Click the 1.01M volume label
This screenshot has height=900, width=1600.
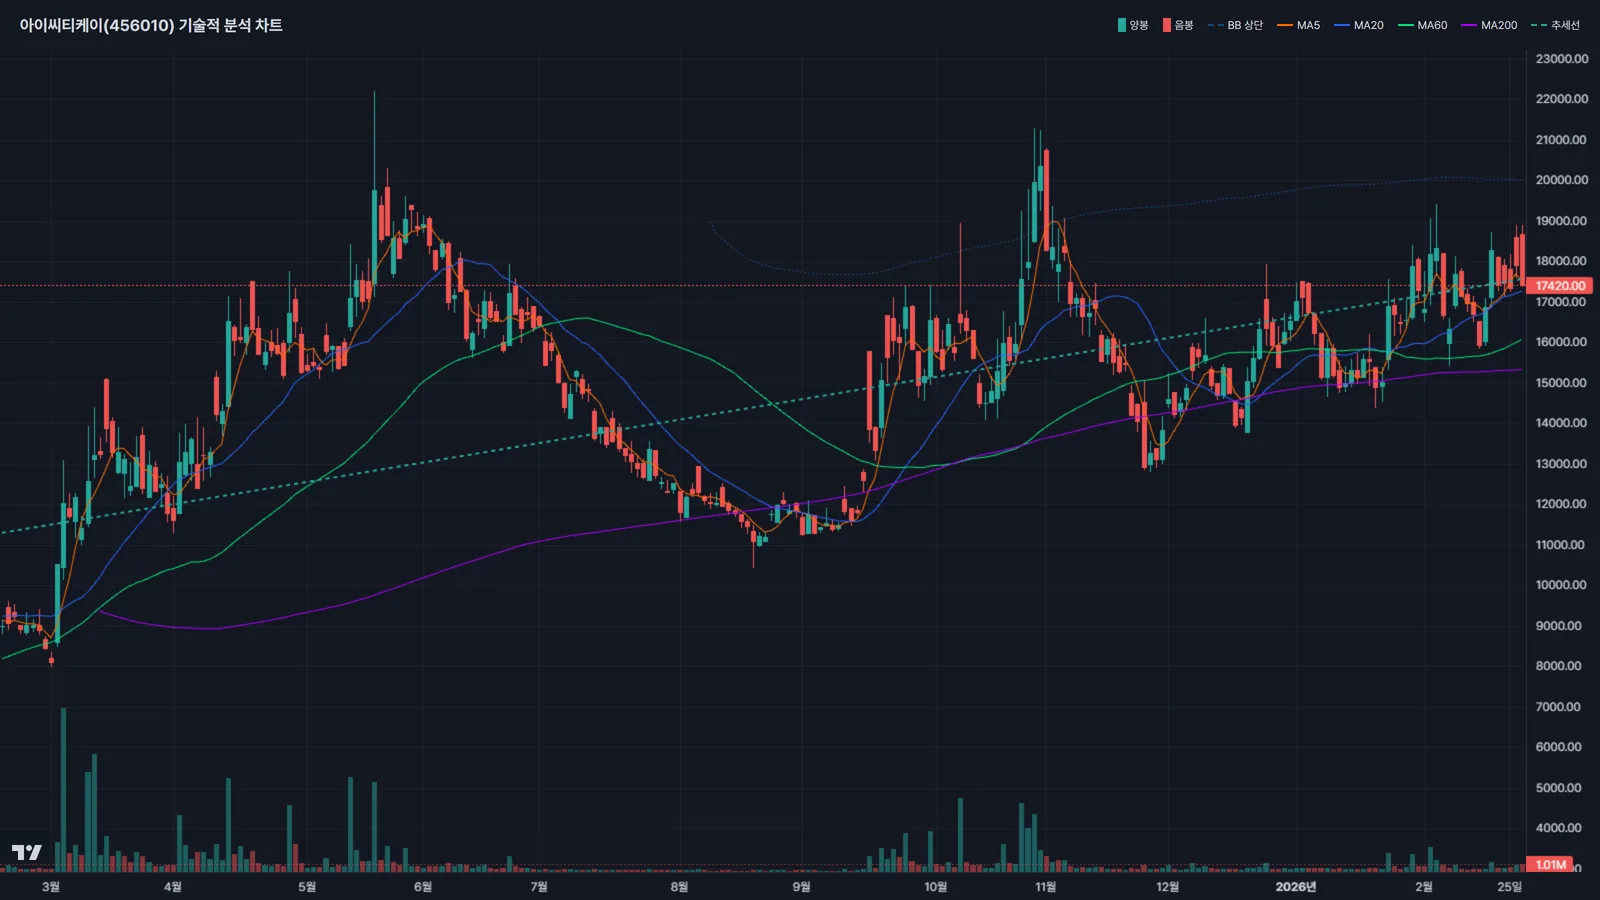pyautogui.click(x=1550, y=865)
